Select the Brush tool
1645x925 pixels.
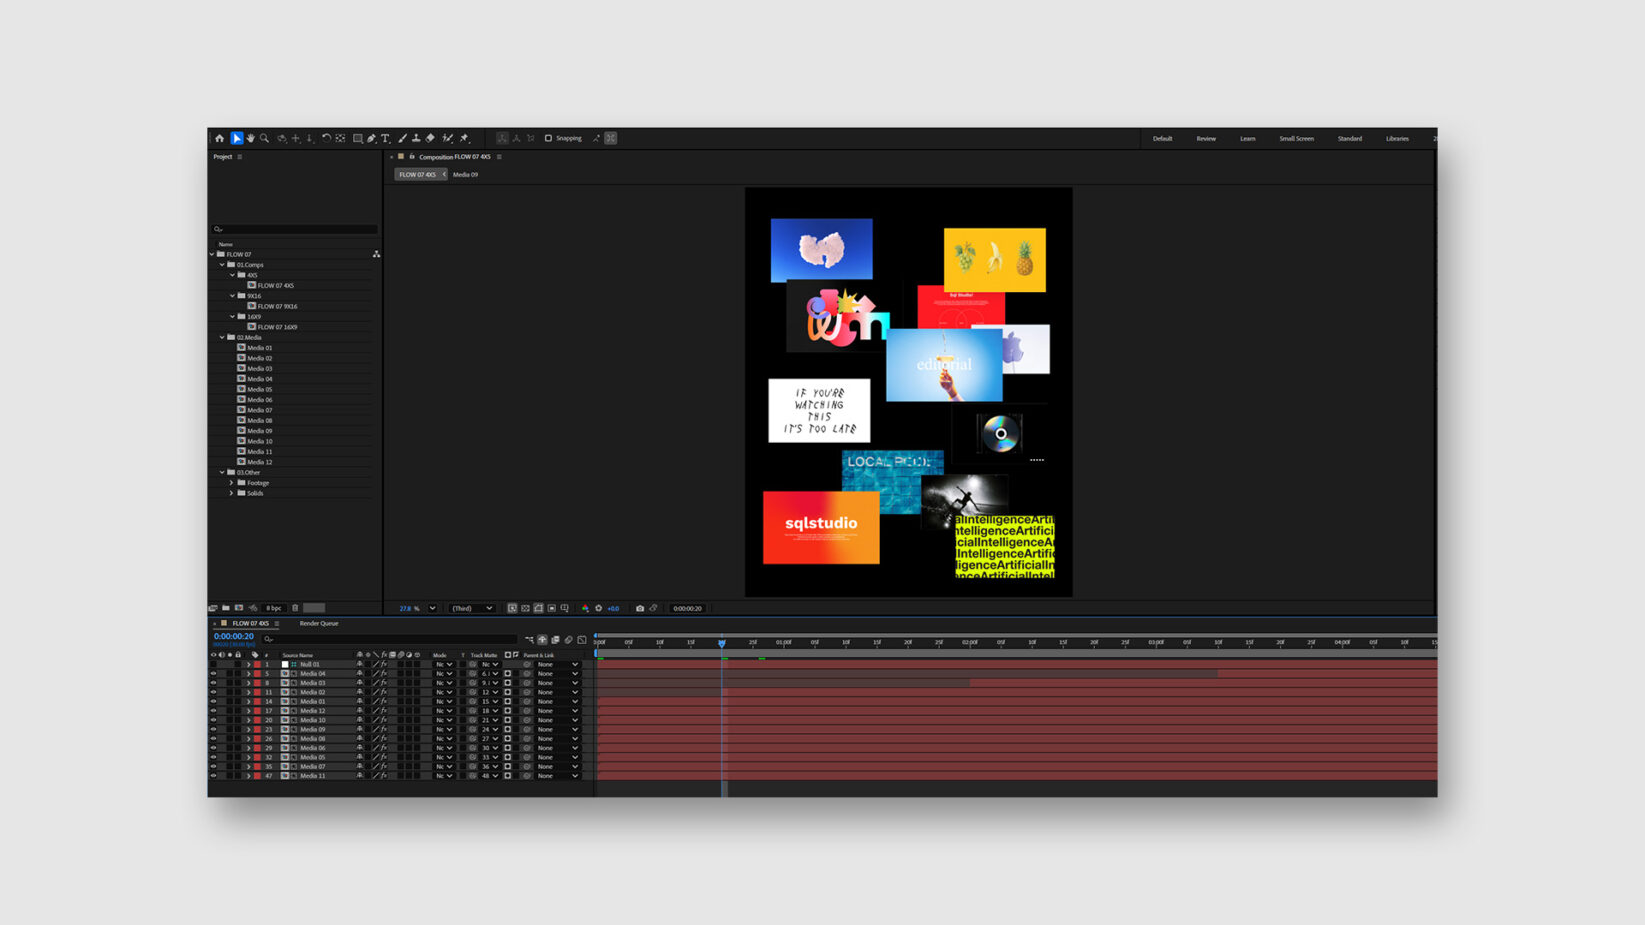(x=402, y=139)
